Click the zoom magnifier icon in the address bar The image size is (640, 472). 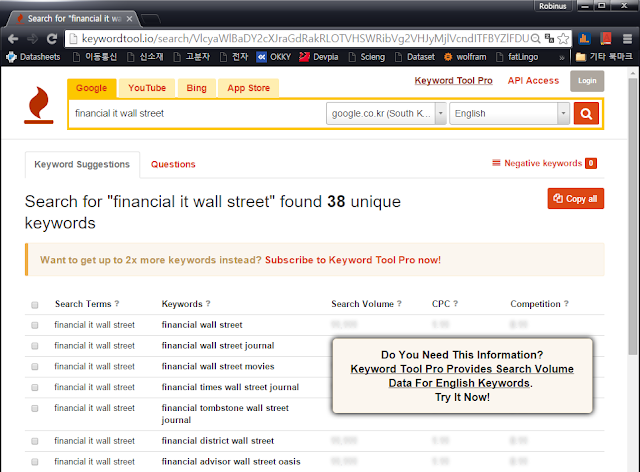pos(536,38)
